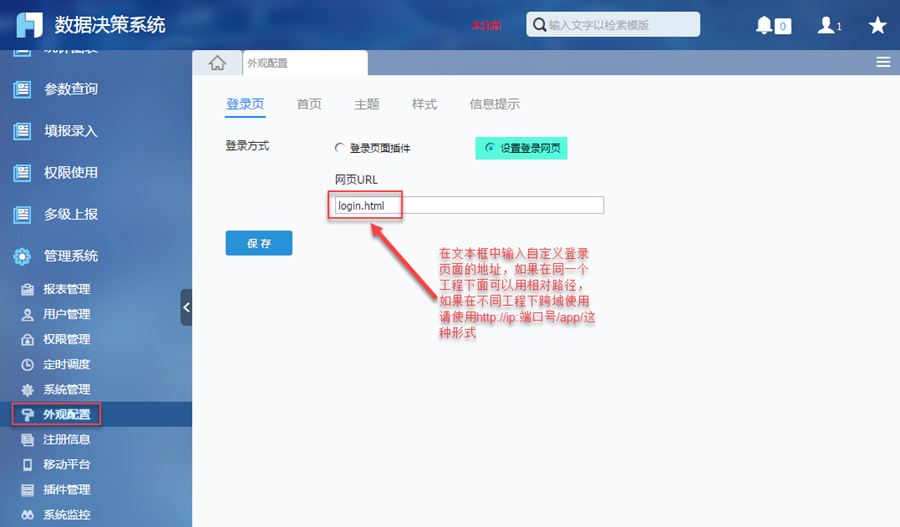This screenshot has height=527, width=900.
Task: Open user account icon
Action: click(x=826, y=25)
